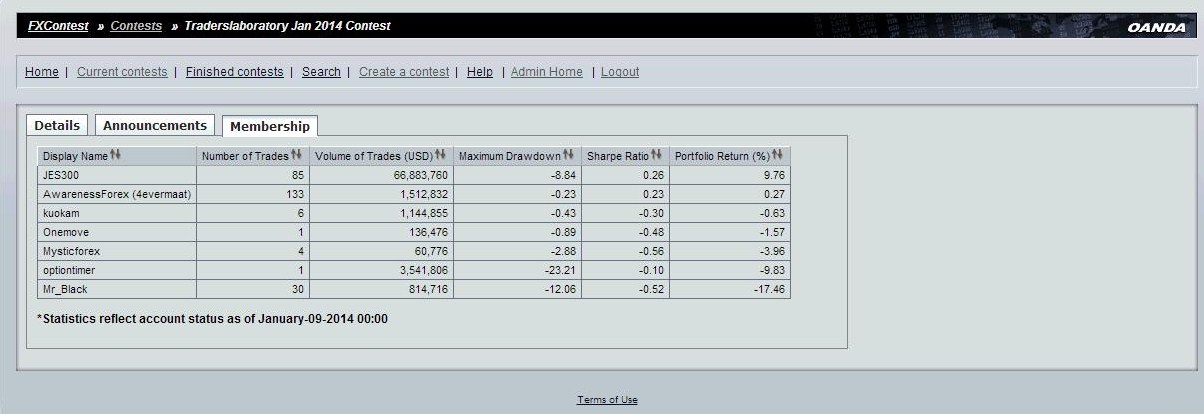Screen dimensions: 1204x414
Task: Click the Traderslaboratory Jan 2014 Contest title
Action: 287,26
